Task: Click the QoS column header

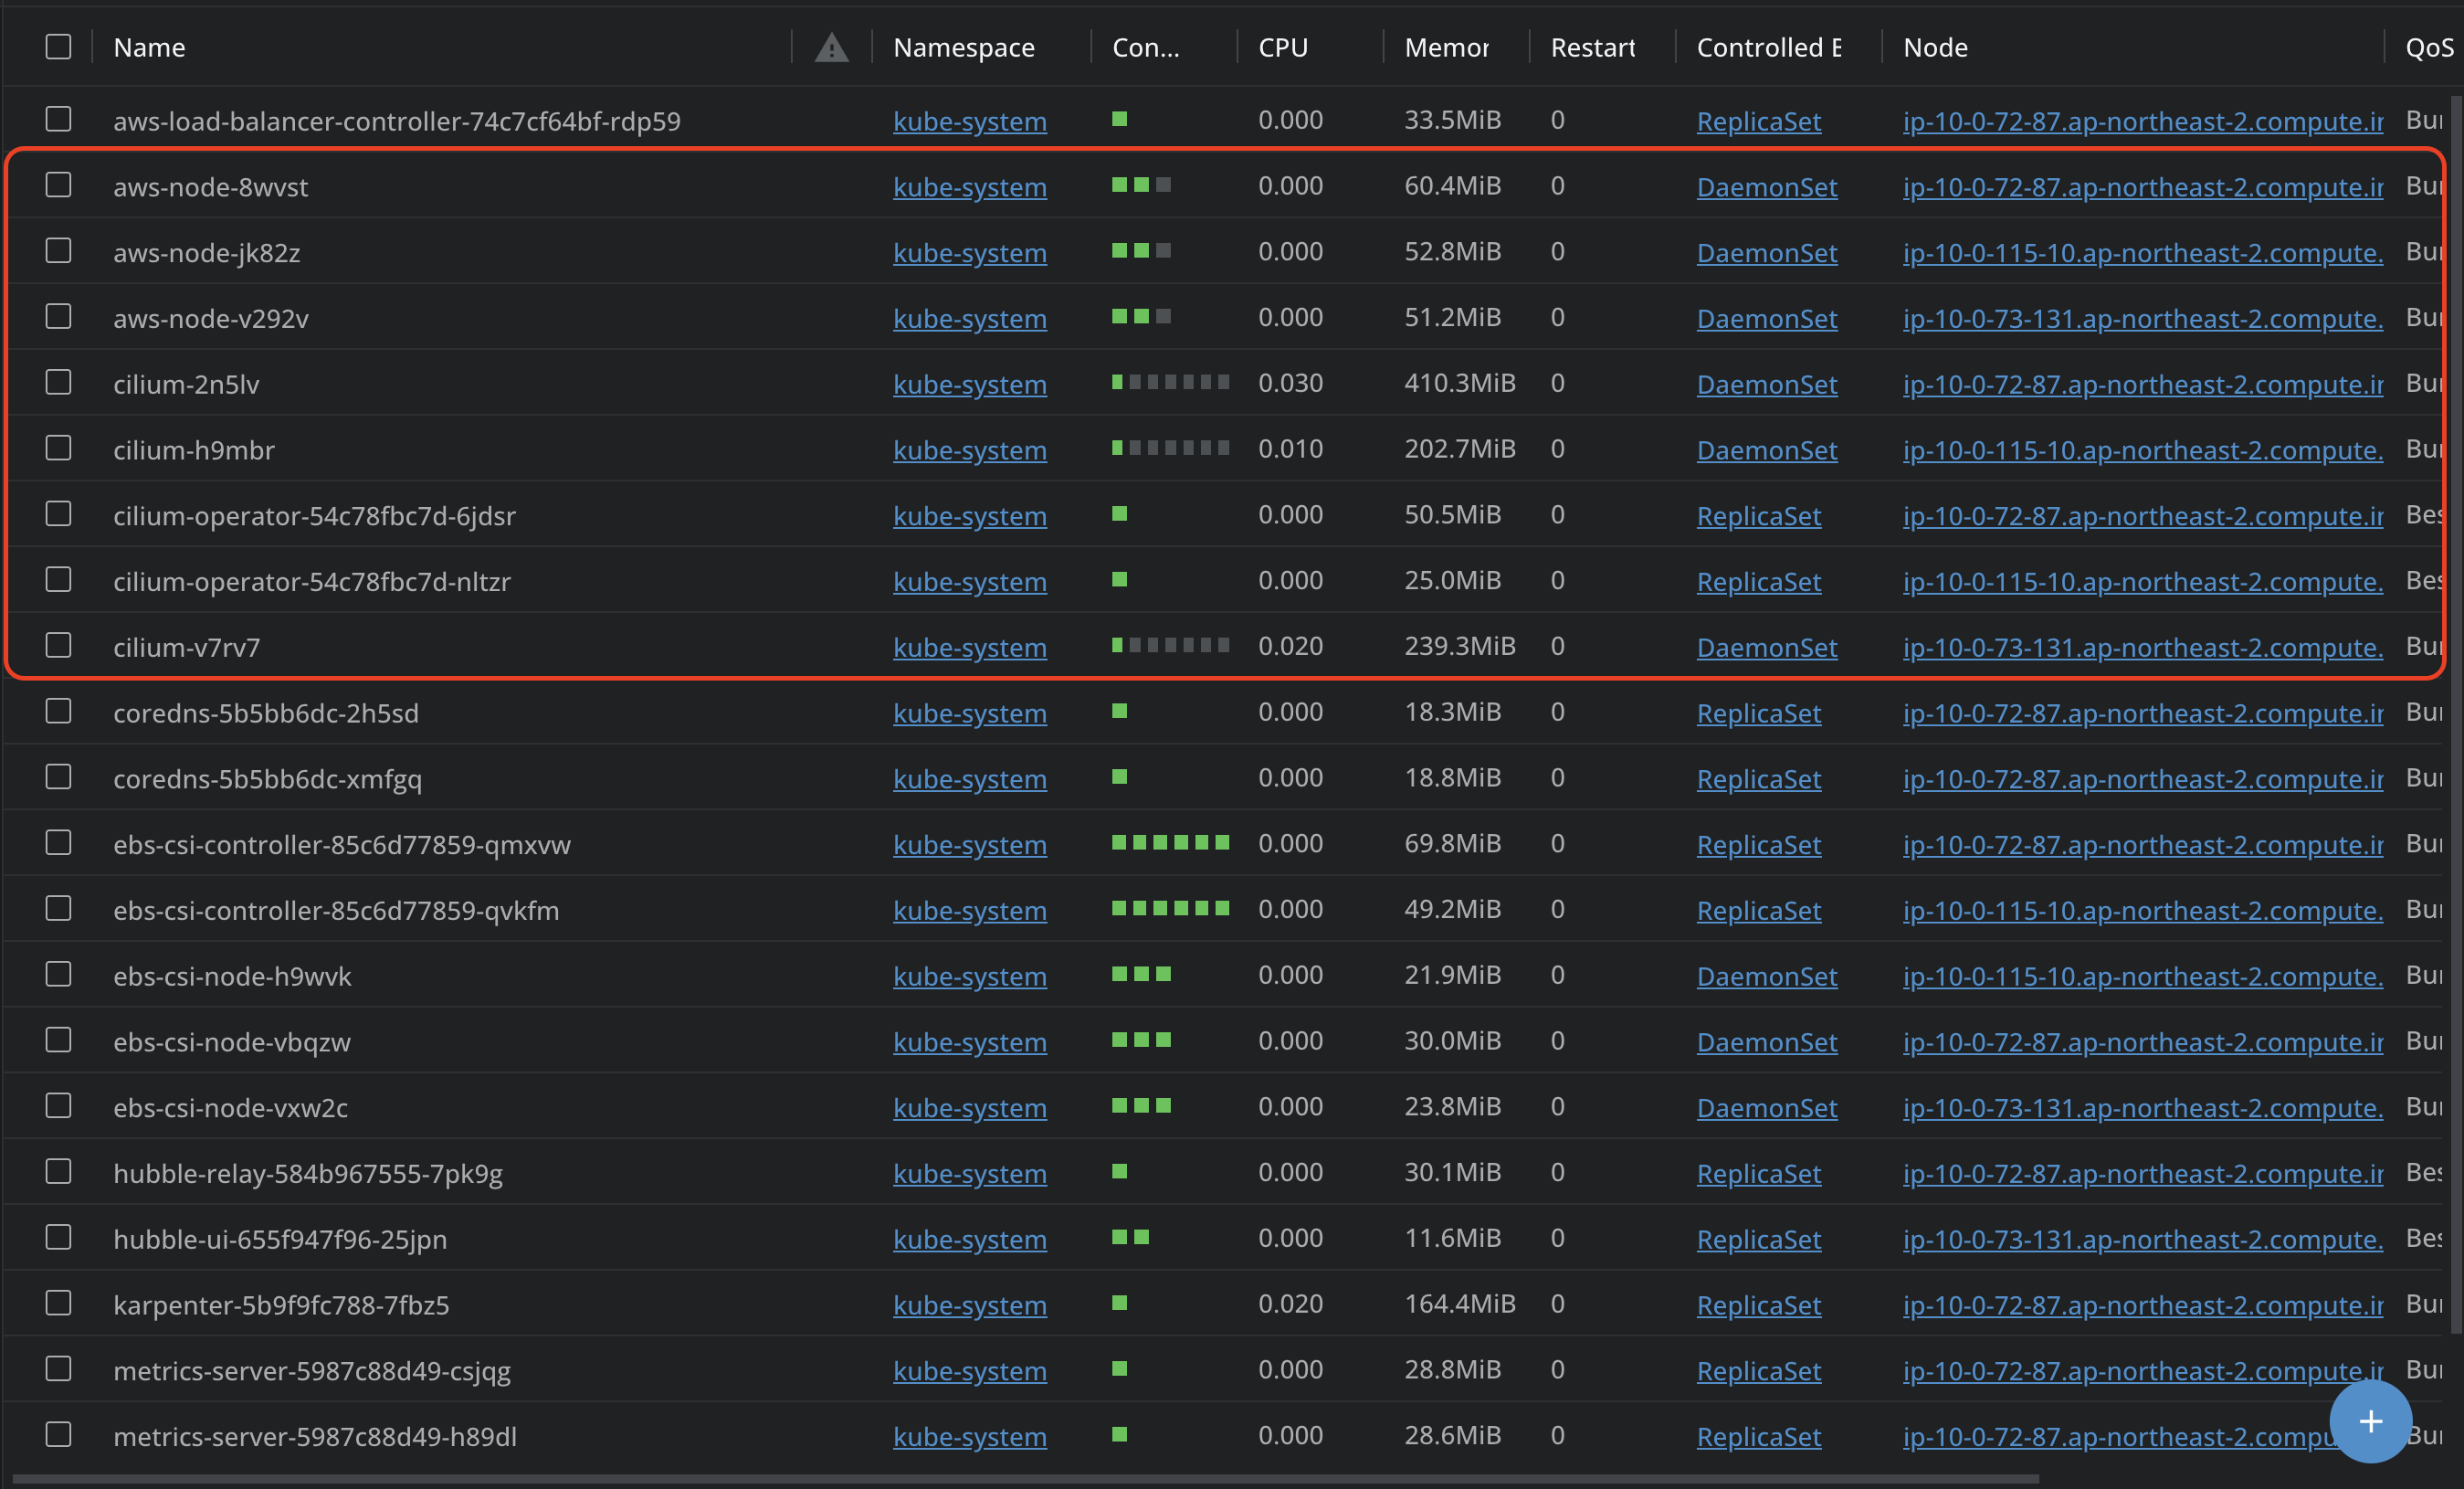Action: 2428,47
